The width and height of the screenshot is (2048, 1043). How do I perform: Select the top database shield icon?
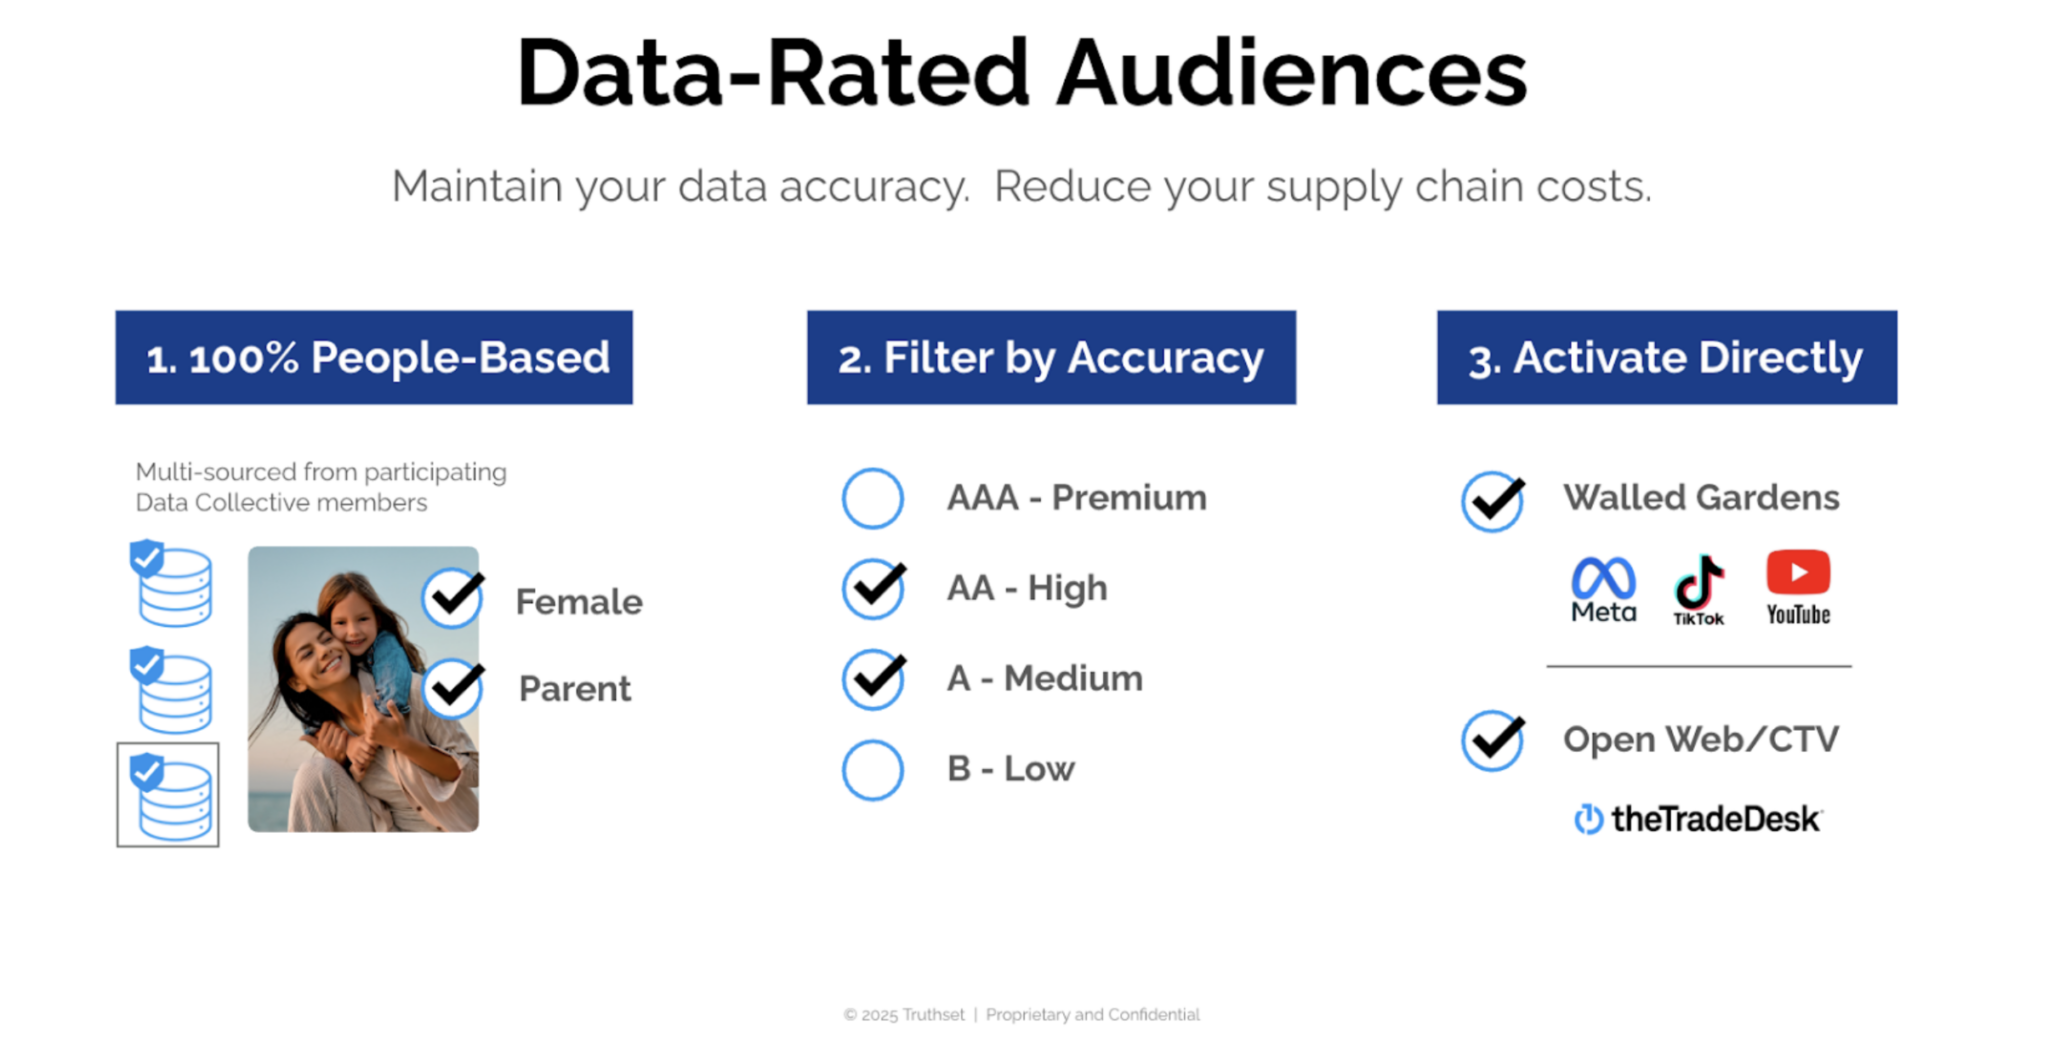(x=172, y=584)
